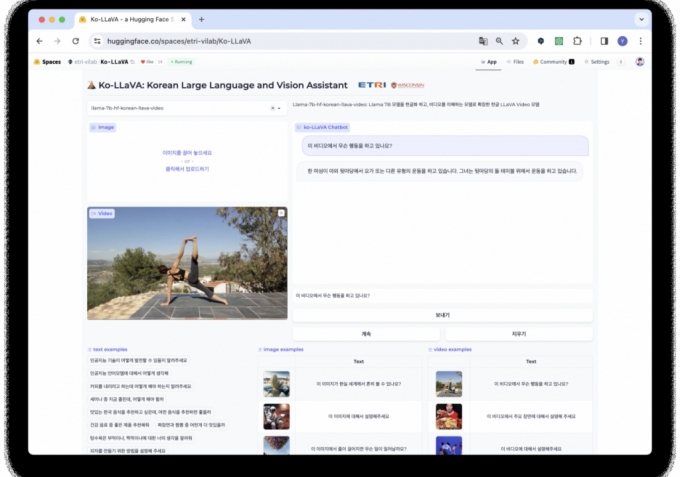Switch to the Files tab
This screenshot has height=477, width=680.
tap(515, 62)
